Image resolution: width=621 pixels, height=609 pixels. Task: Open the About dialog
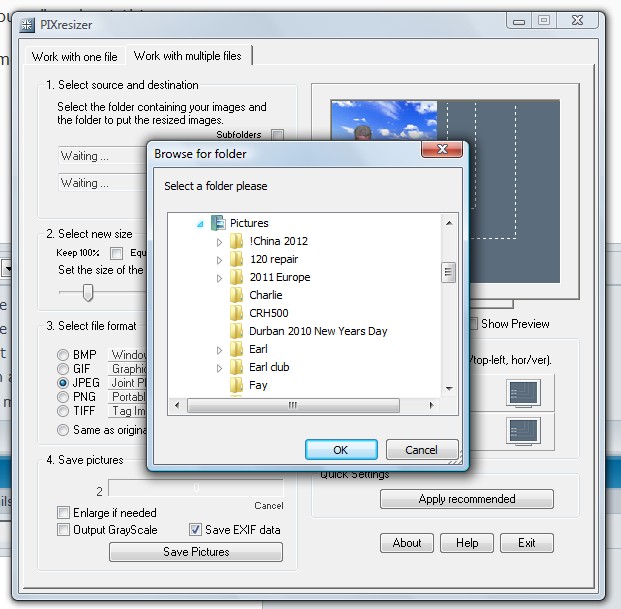click(x=407, y=542)
